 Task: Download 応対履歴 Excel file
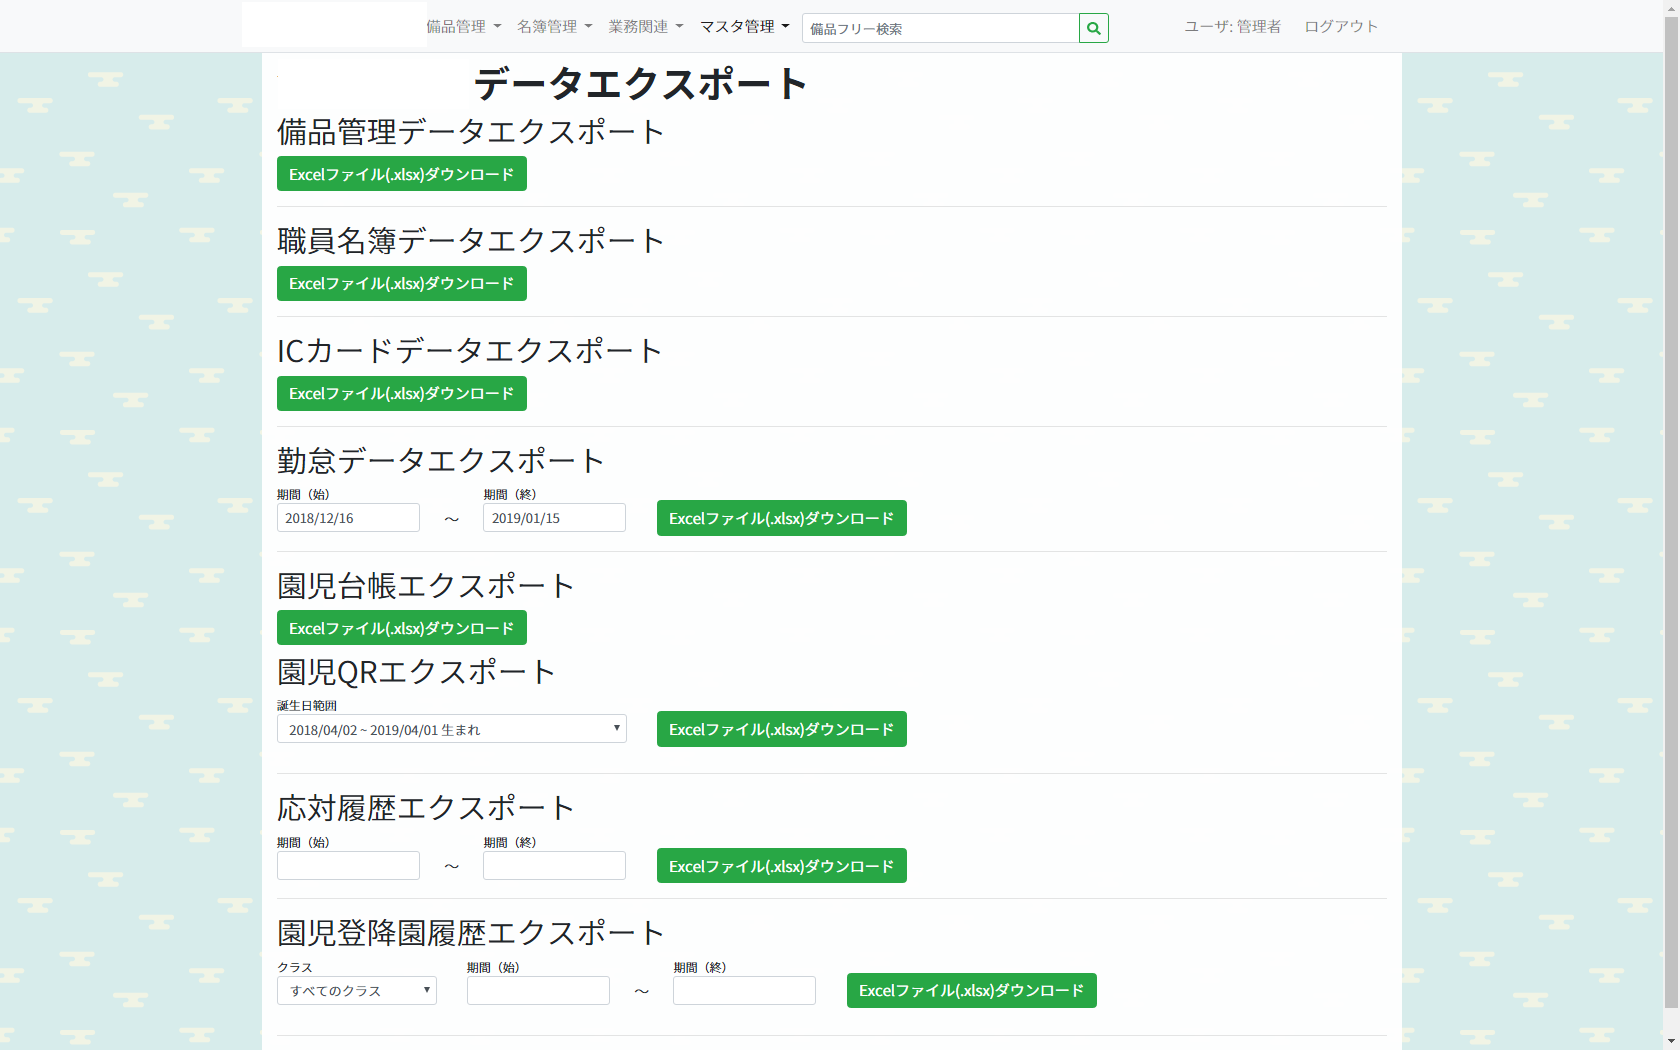(782, 866)
